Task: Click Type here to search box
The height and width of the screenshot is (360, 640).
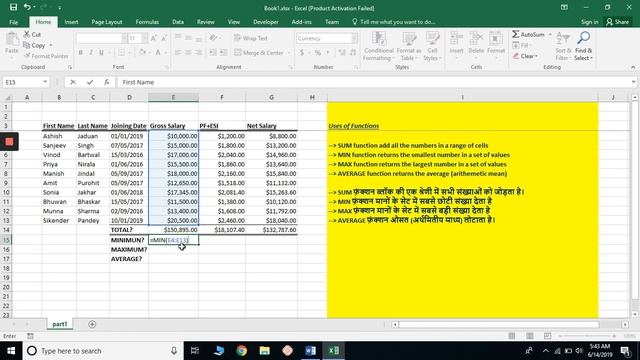Action: pyautogui.click(x=102, y=351)
